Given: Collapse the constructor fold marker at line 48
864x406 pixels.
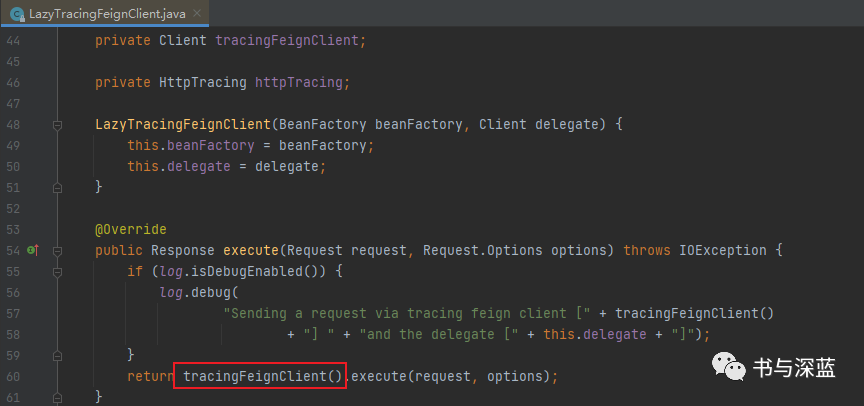Looking at the screenshot, I should 57,125.
